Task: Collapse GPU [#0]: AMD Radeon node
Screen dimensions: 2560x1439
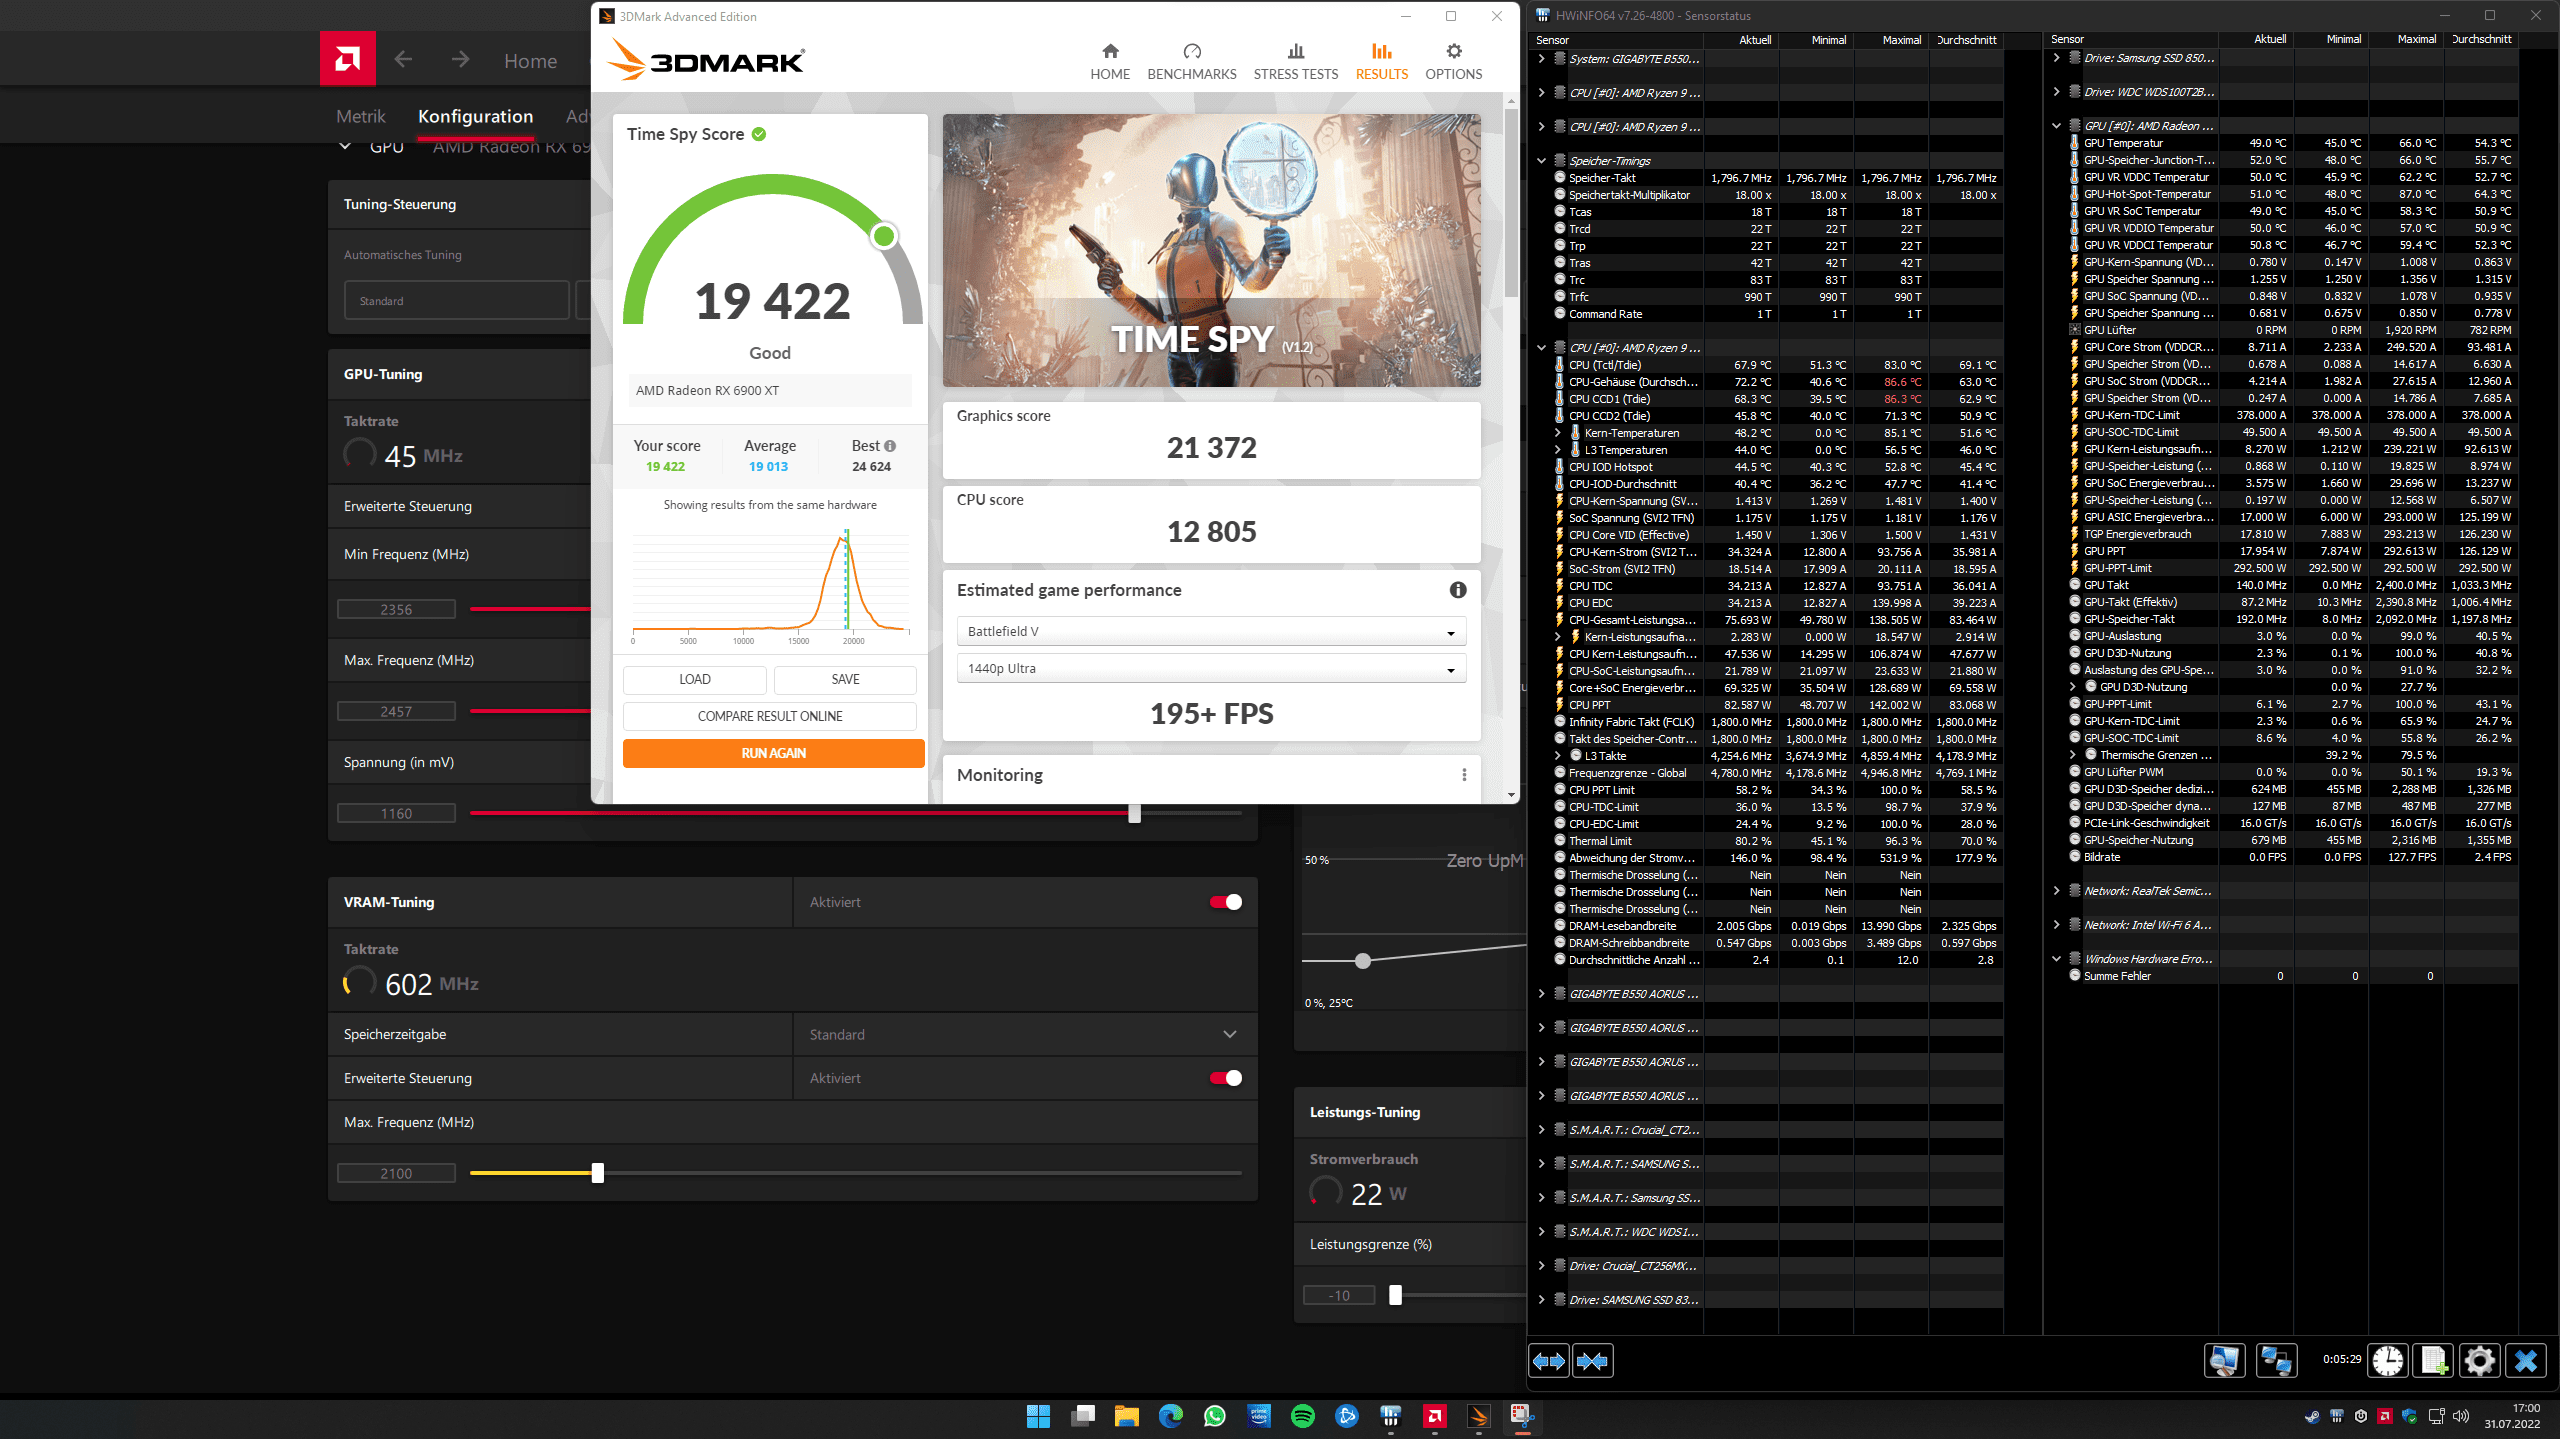Action: pos(2056,126)
